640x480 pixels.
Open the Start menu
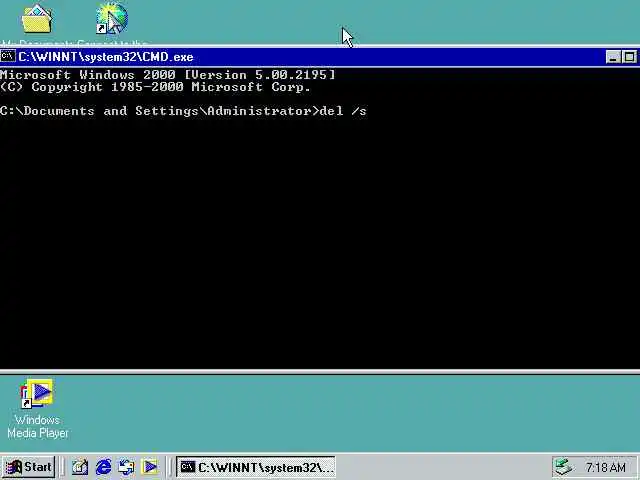point(29,467)
